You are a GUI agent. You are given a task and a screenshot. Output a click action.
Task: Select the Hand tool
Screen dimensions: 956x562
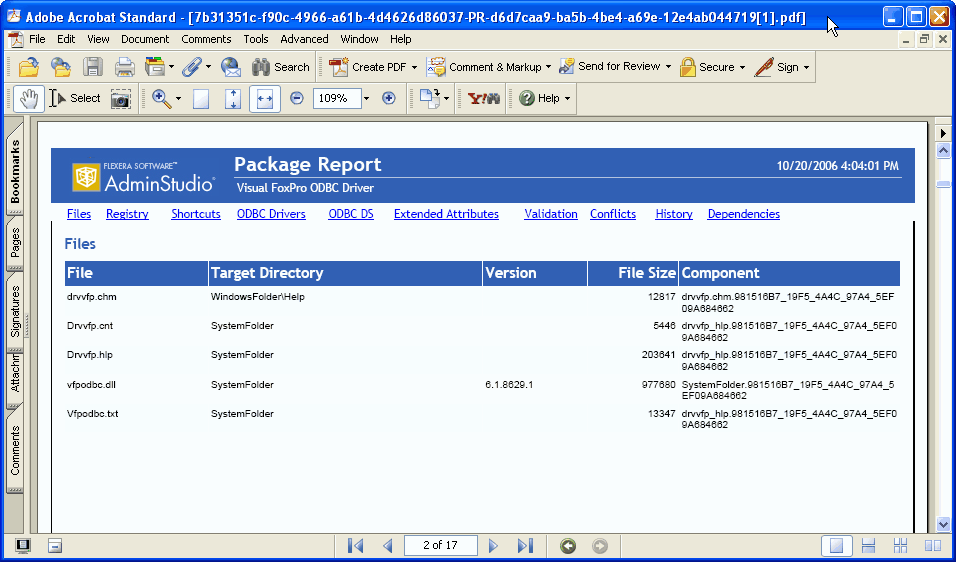click(29, 98)
